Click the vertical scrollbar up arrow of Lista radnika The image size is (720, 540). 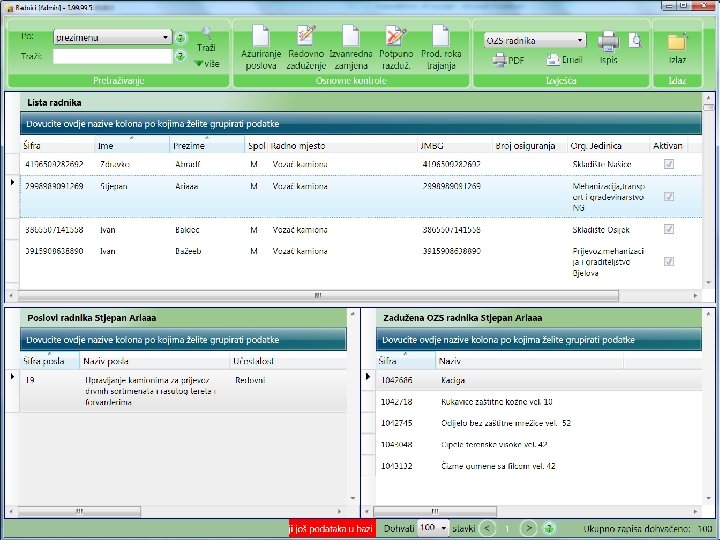tap(708, 97)
